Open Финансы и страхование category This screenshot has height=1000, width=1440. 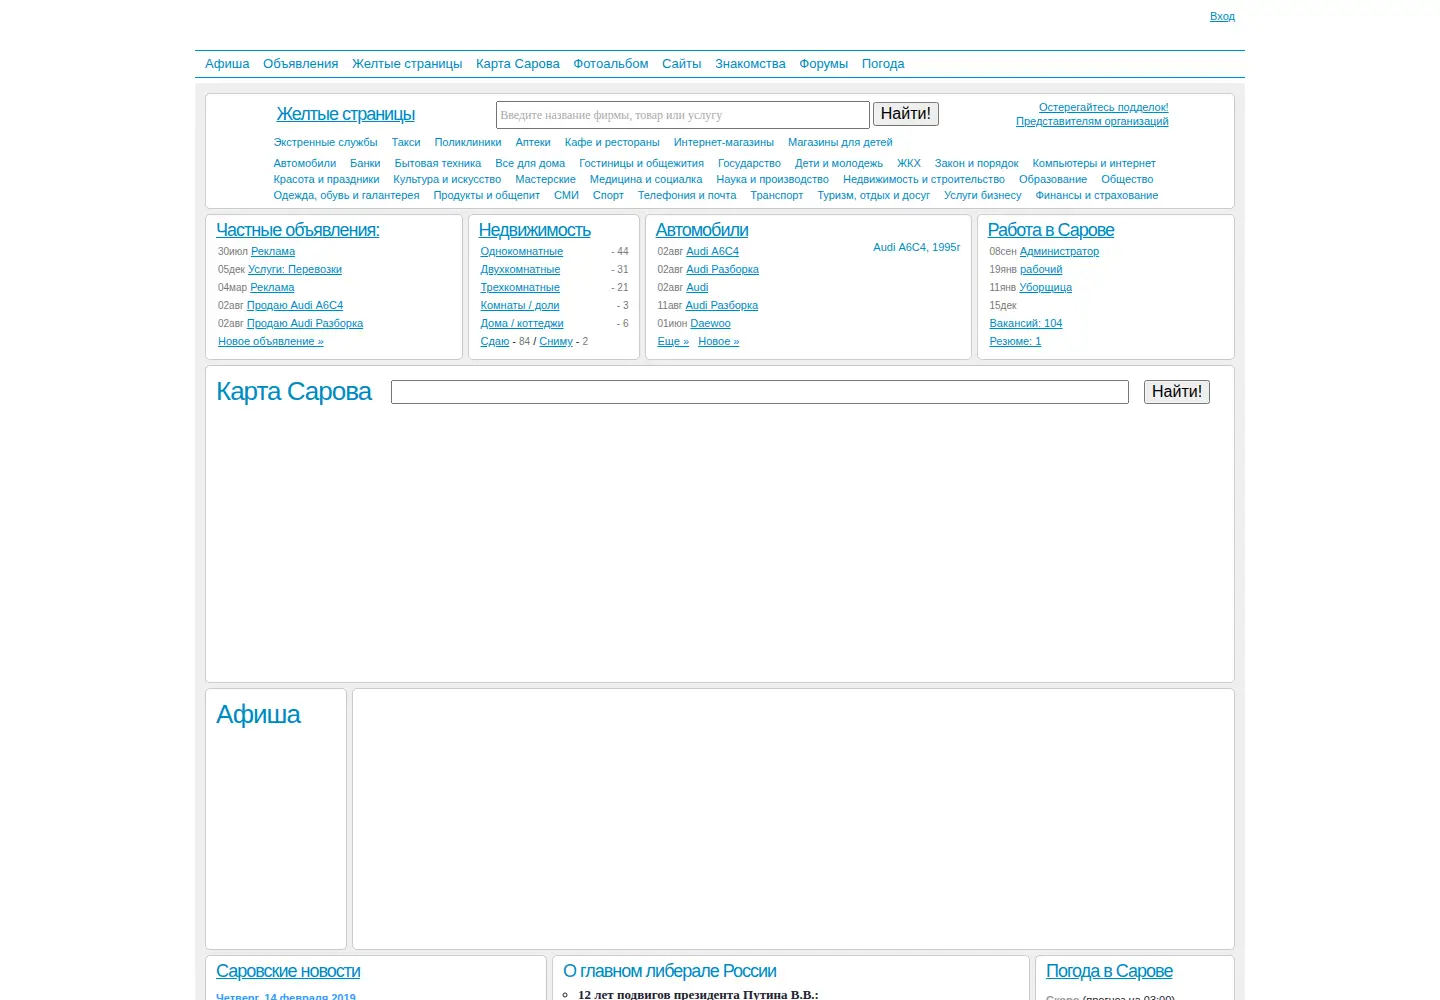1097,195
